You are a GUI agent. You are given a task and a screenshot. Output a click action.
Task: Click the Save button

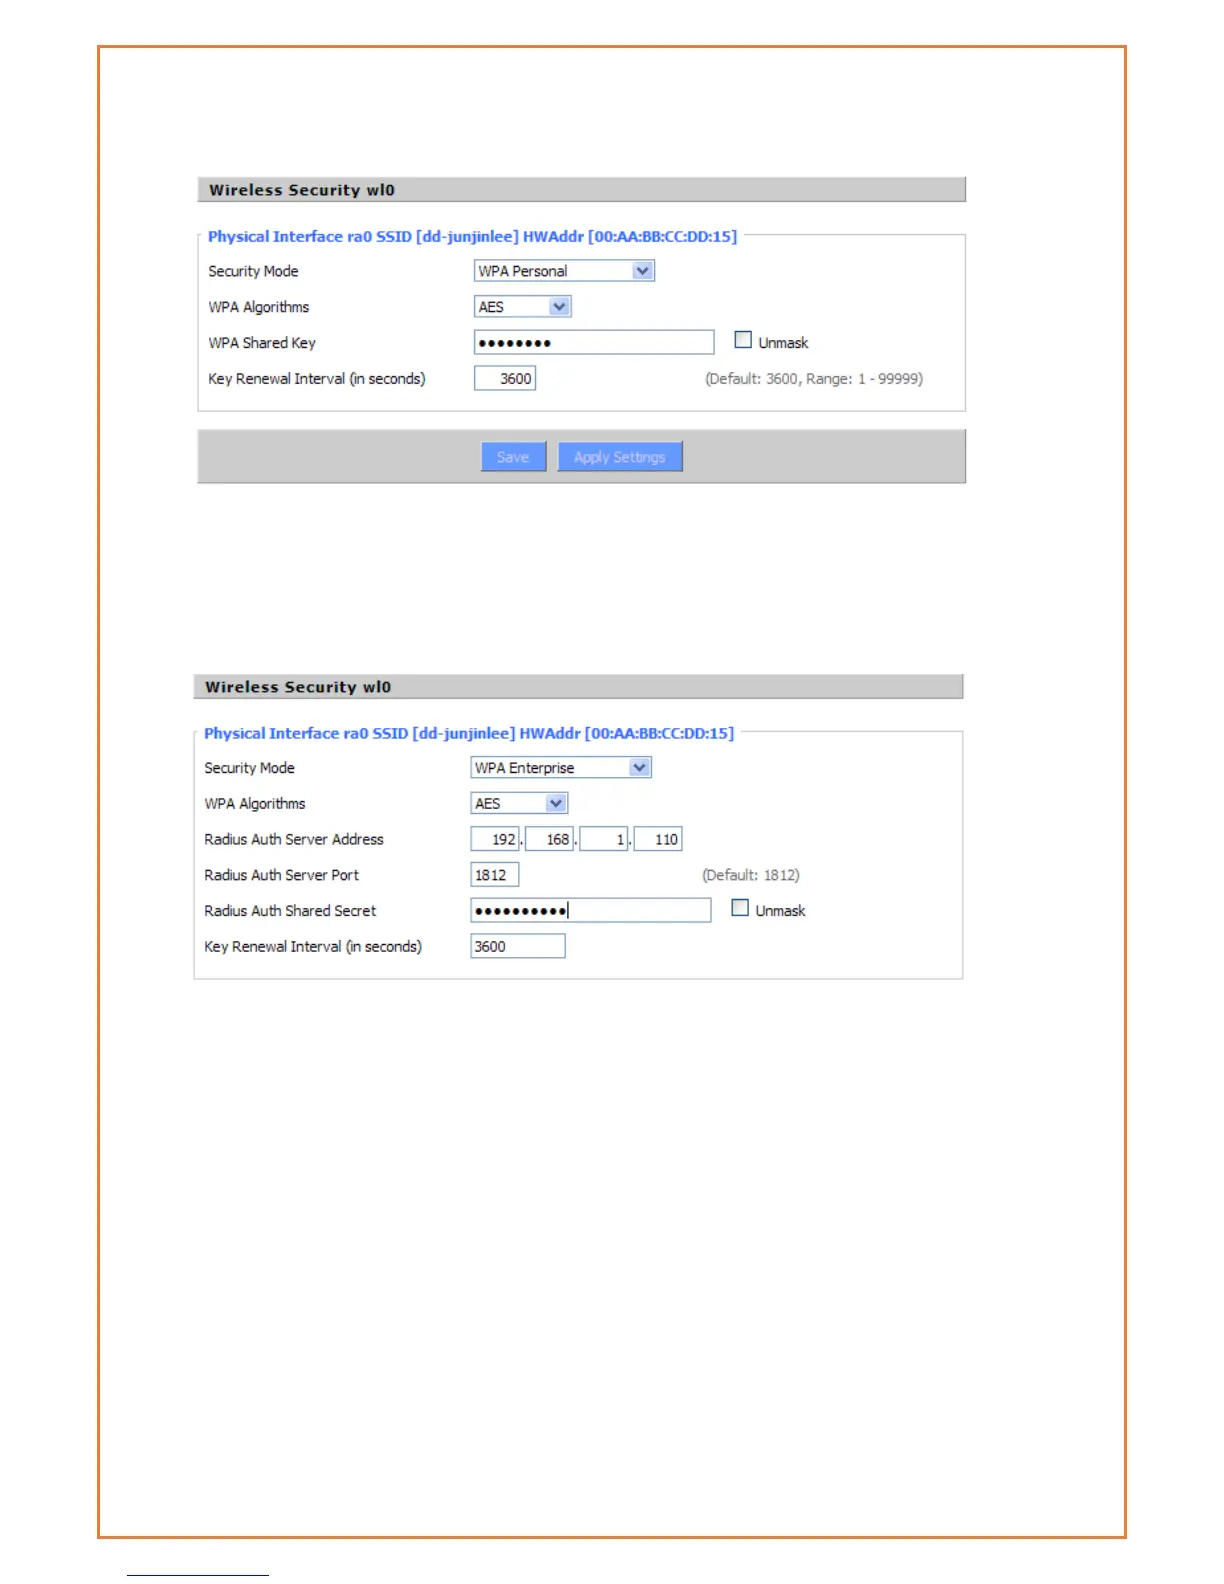tap(513, 456)
